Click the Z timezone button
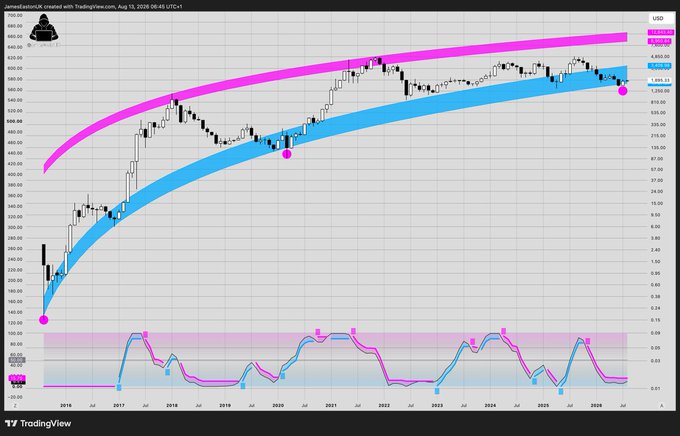This screenshot has height=436, width=680. (x=15, y=406)
